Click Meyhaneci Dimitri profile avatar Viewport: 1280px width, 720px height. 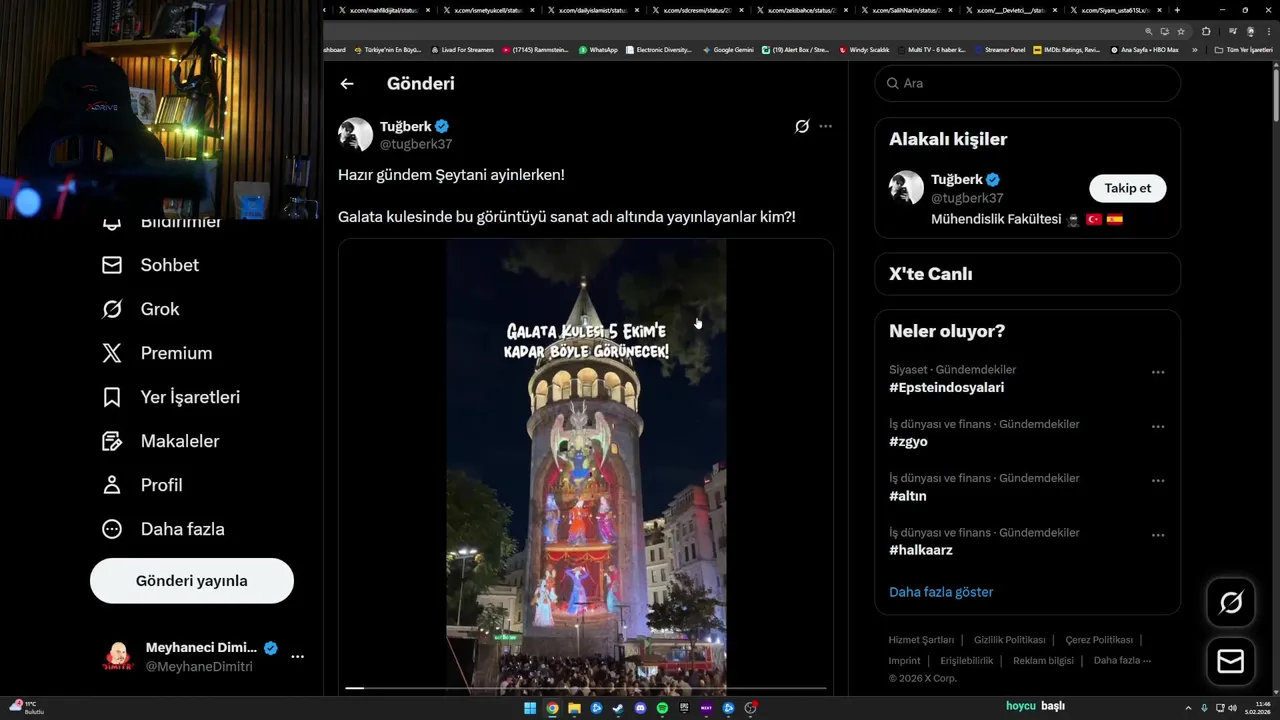118,657
